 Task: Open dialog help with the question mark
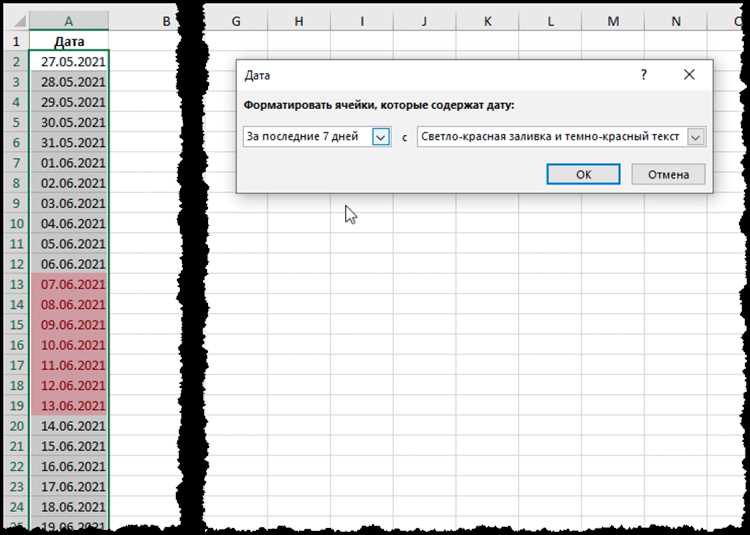coord(644,75)
